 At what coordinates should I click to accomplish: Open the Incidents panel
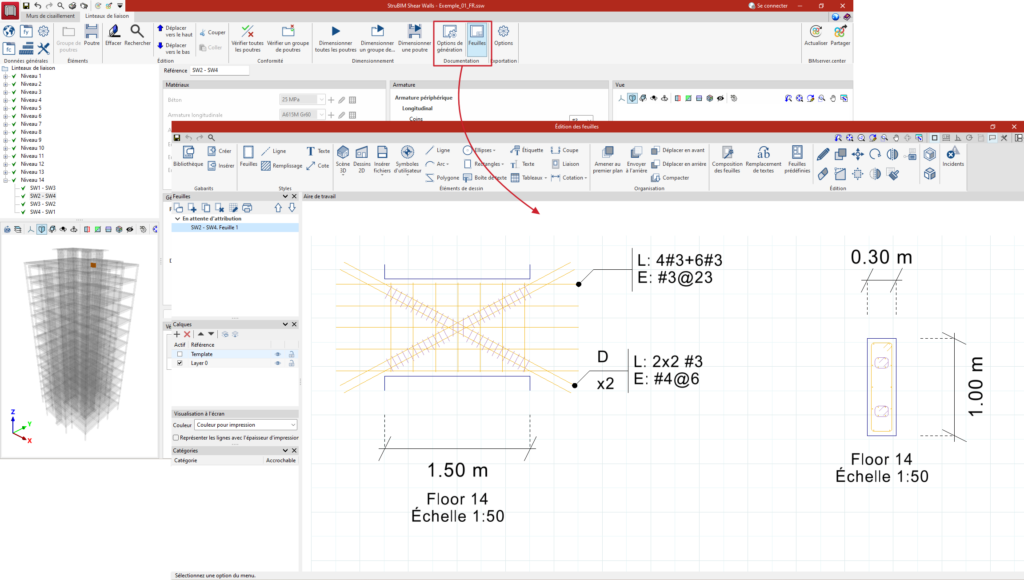[x=953, y=158]
